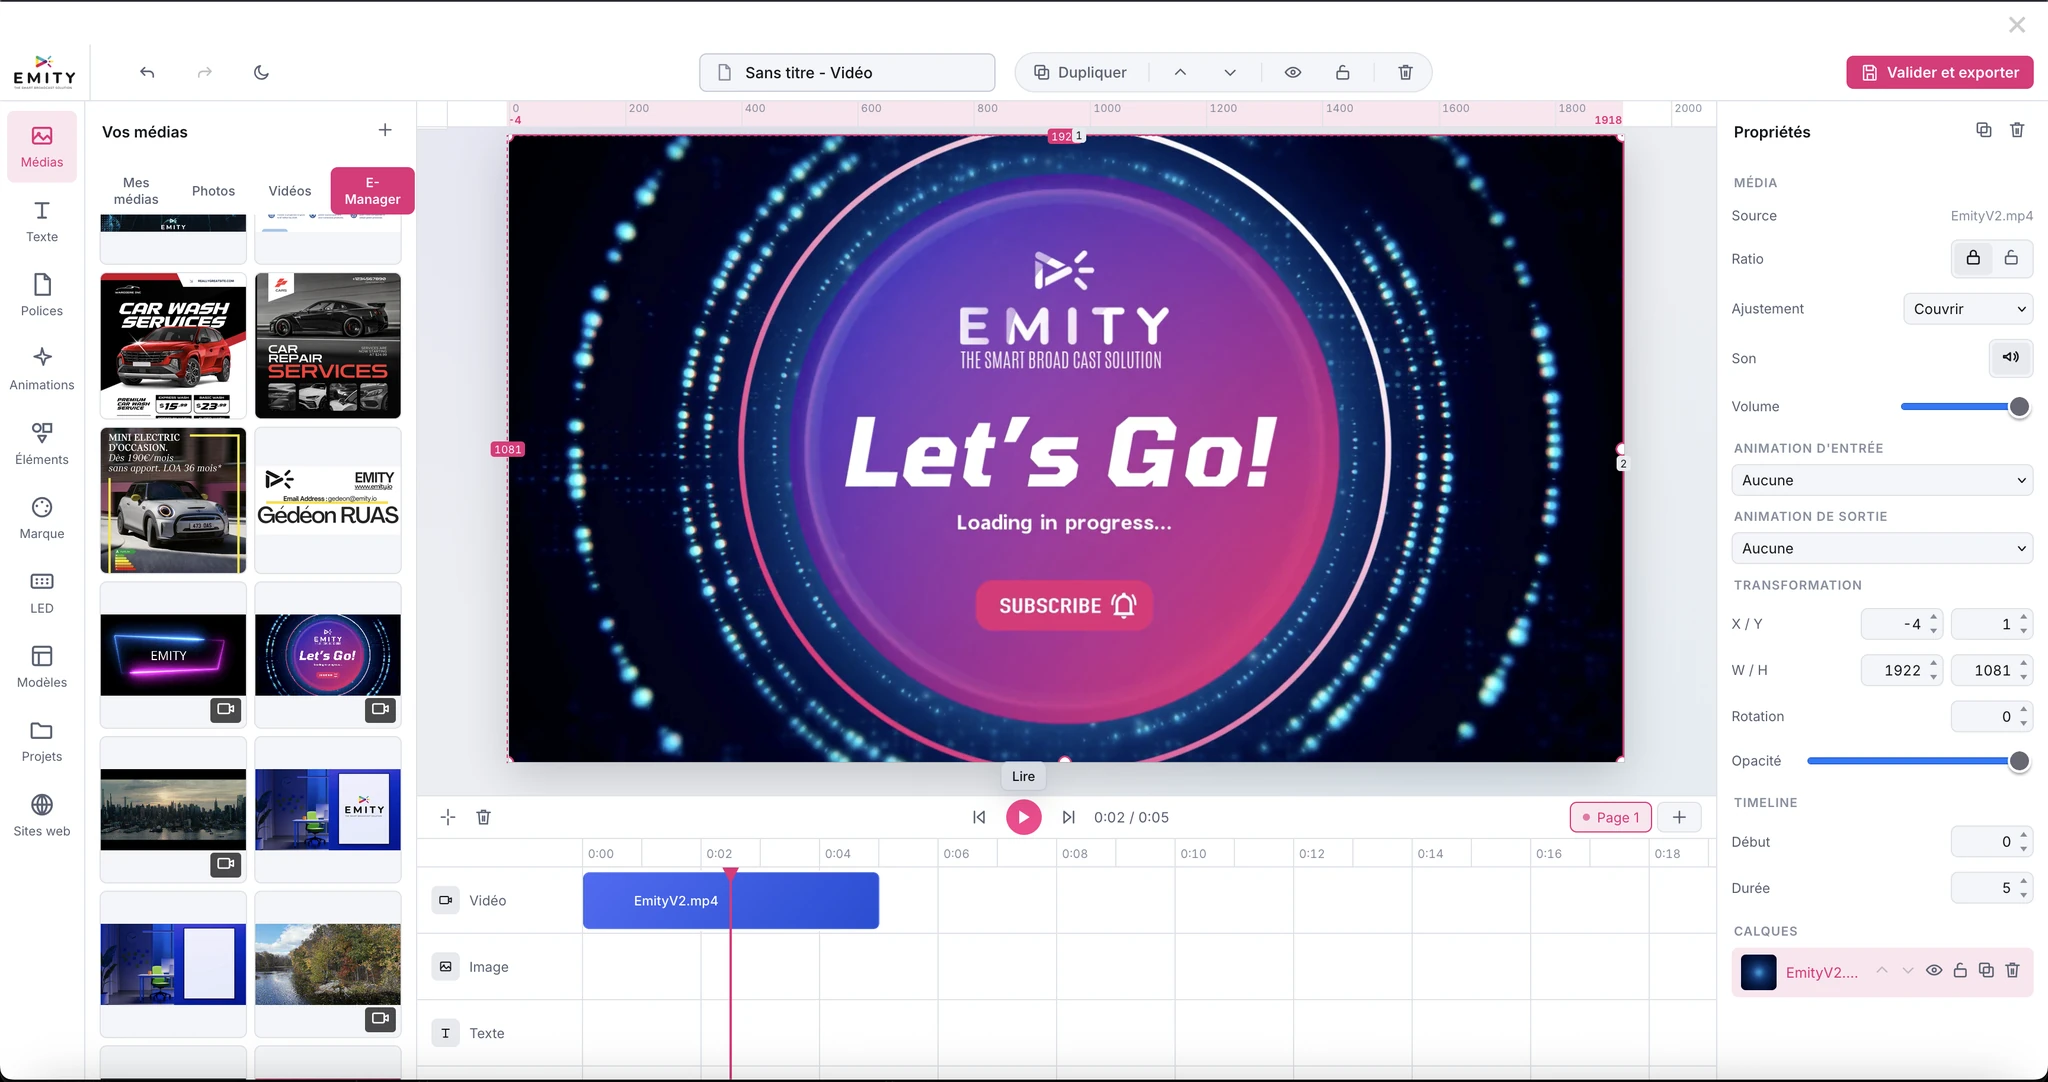Select the Car Wash Services thumbnail
Viewport: 2048px width, 1082px height.
173,345
